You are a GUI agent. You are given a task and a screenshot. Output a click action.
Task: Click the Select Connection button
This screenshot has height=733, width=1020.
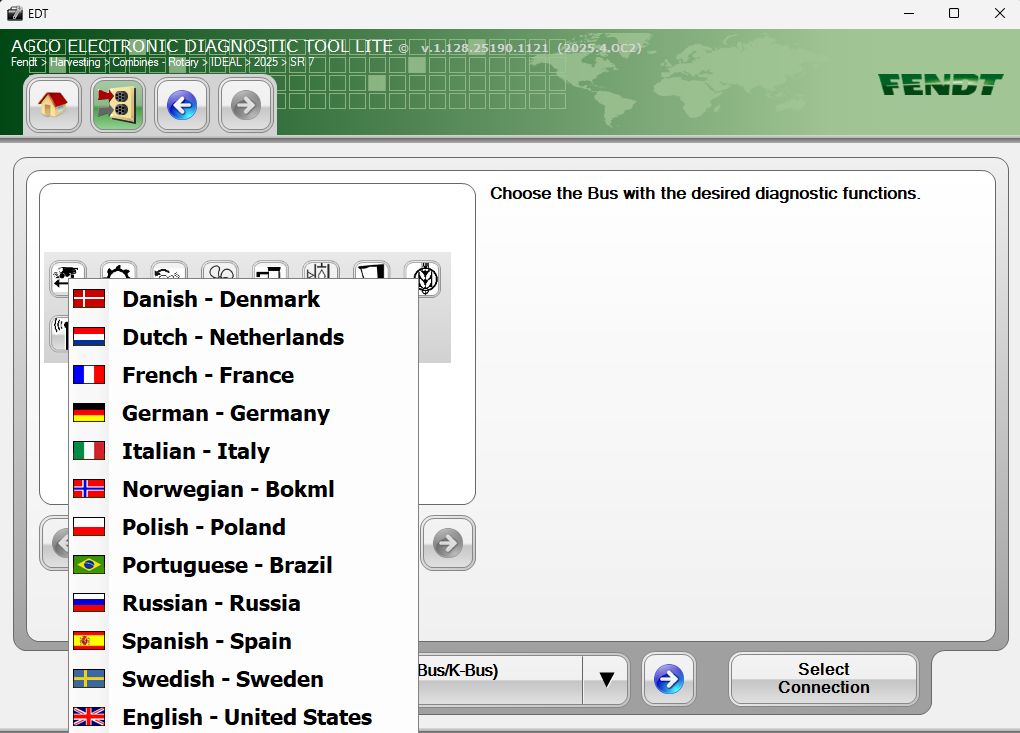pos(823,679)
